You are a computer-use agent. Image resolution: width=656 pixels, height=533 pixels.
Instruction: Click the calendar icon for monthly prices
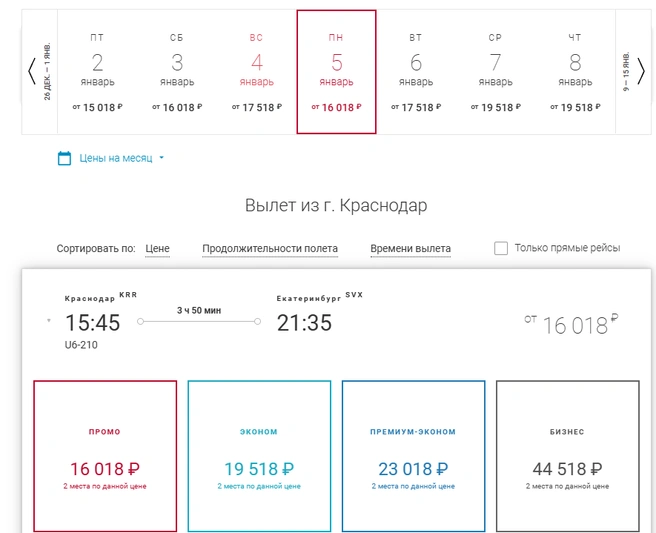point(64,158)
